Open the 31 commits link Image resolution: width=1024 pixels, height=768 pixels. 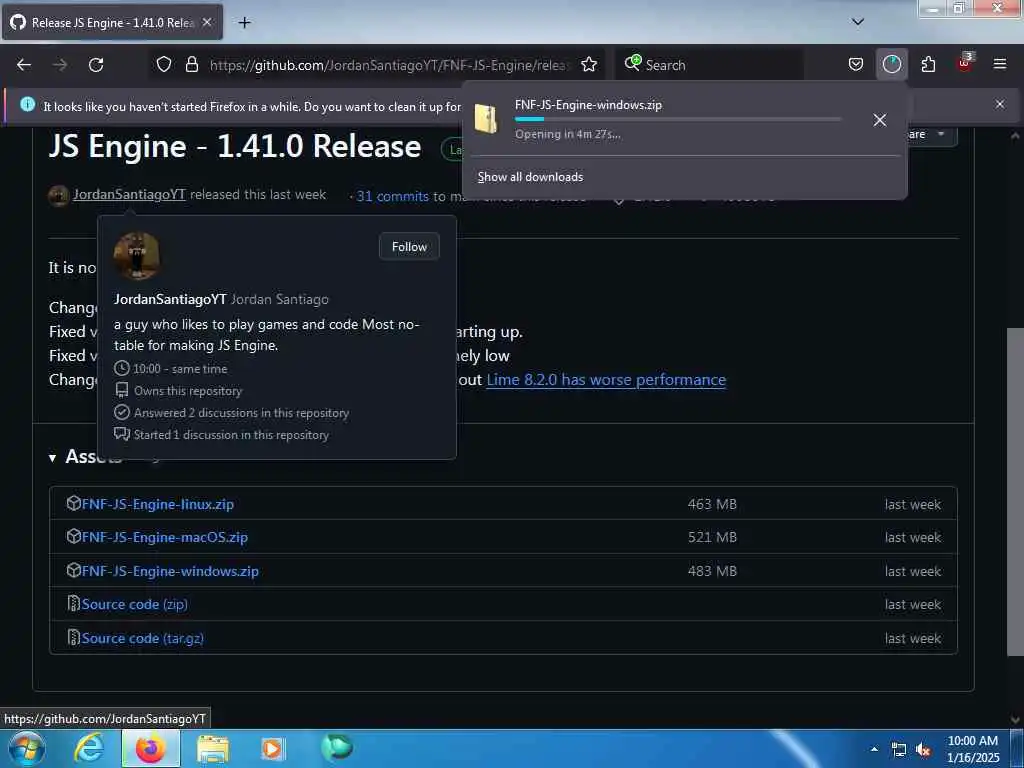point(392,196)
